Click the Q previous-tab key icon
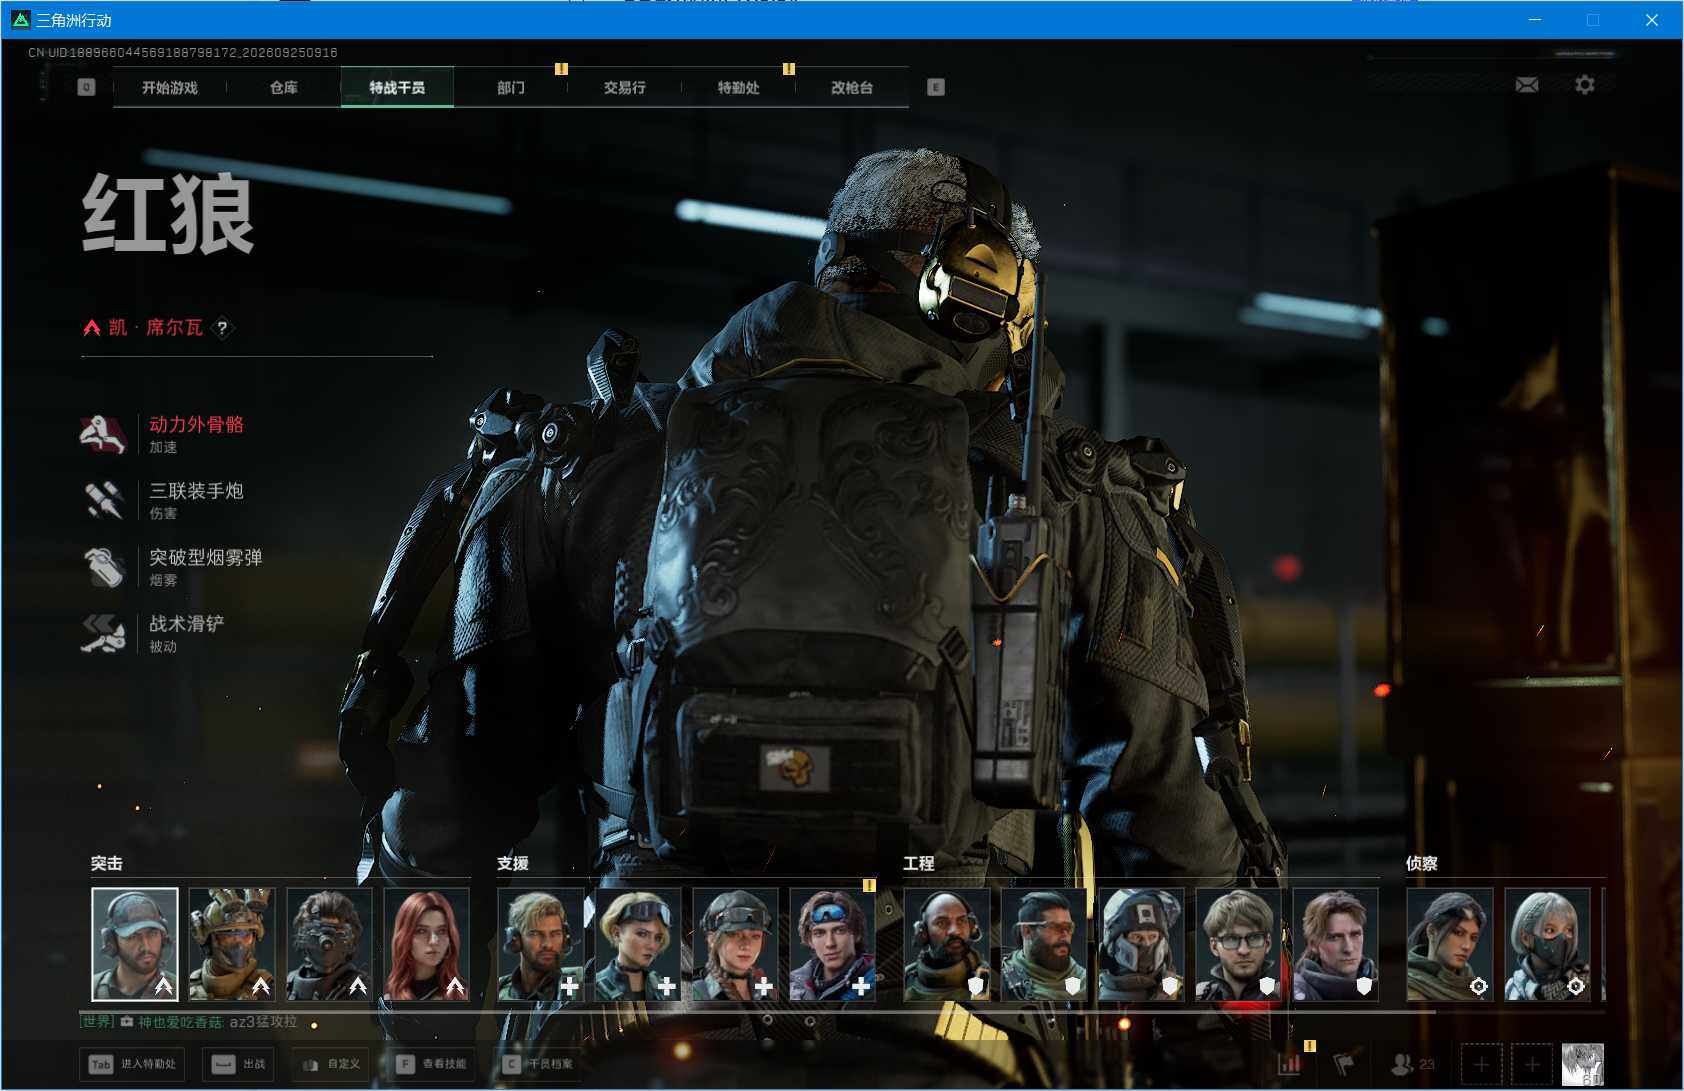Screen dimensions: 1684x1091 coord(86,87)
